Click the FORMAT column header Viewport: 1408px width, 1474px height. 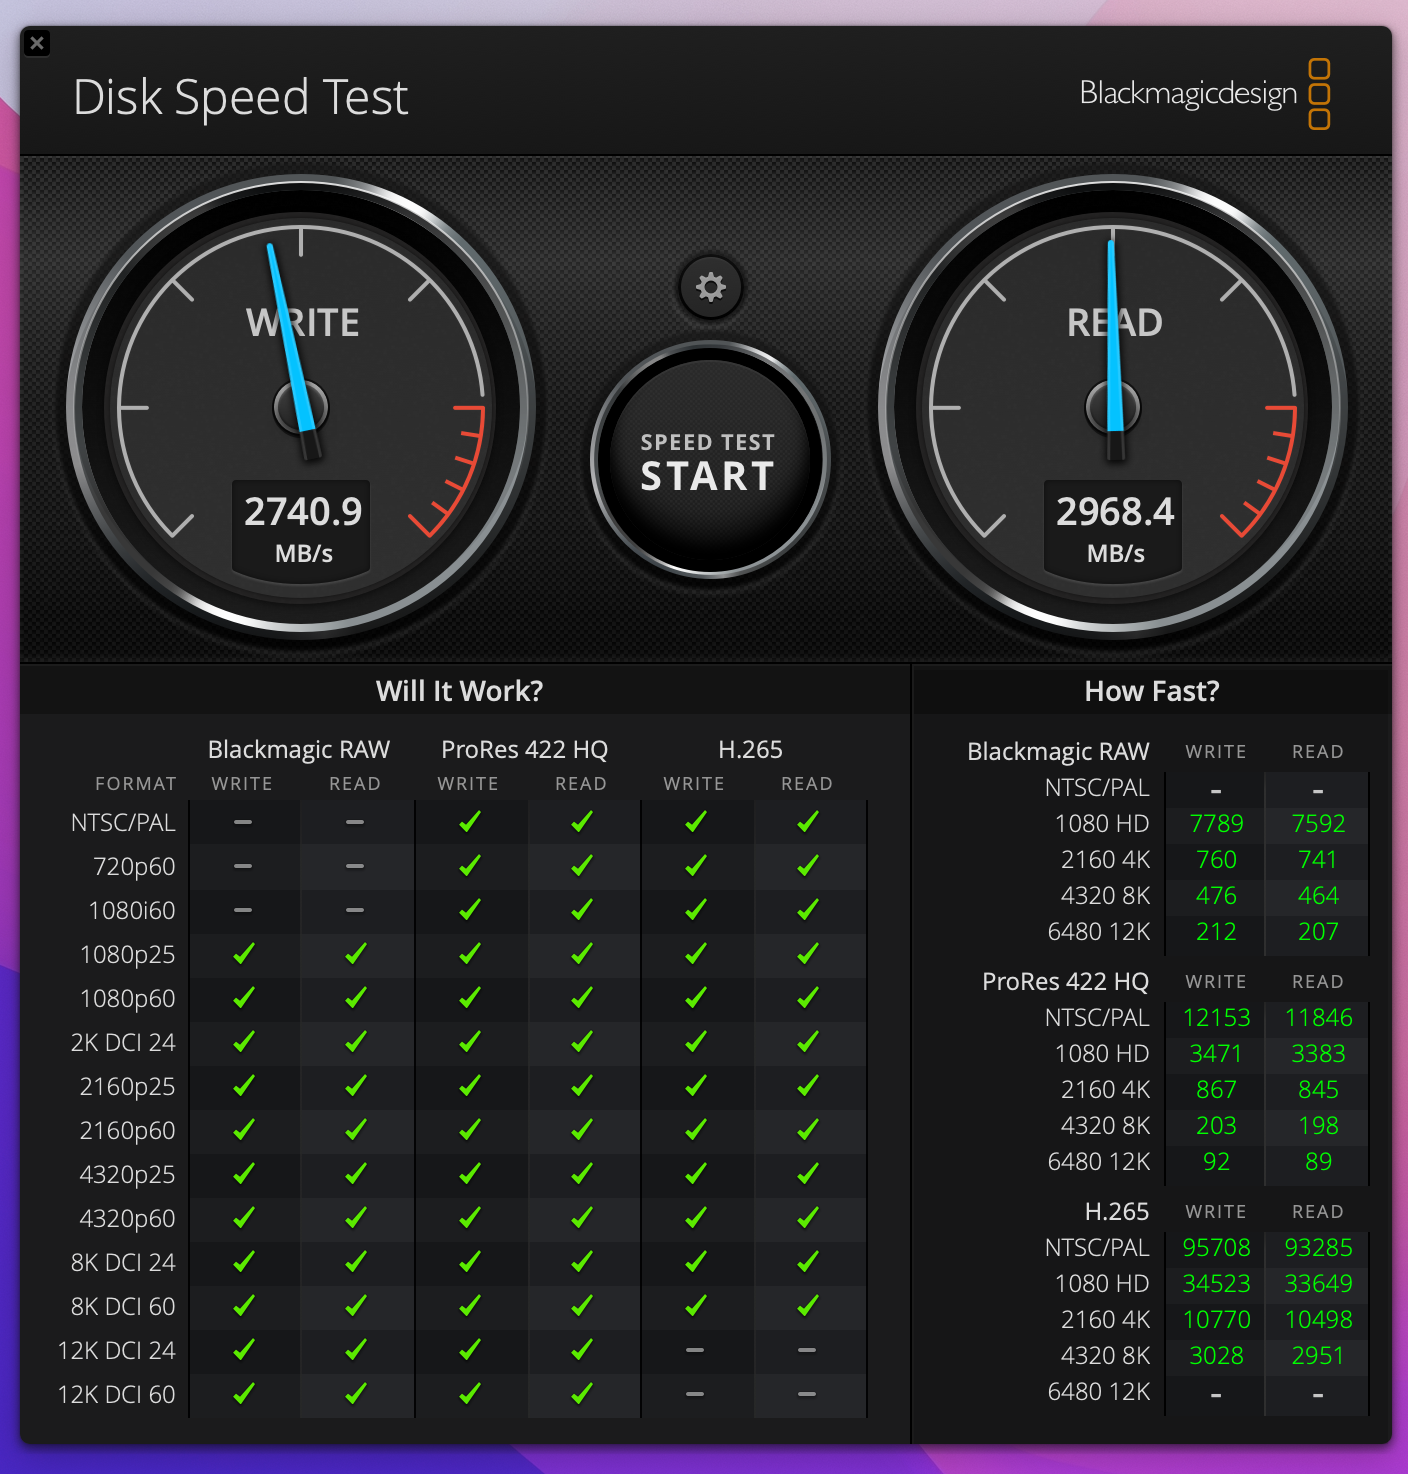click(136, 784)
